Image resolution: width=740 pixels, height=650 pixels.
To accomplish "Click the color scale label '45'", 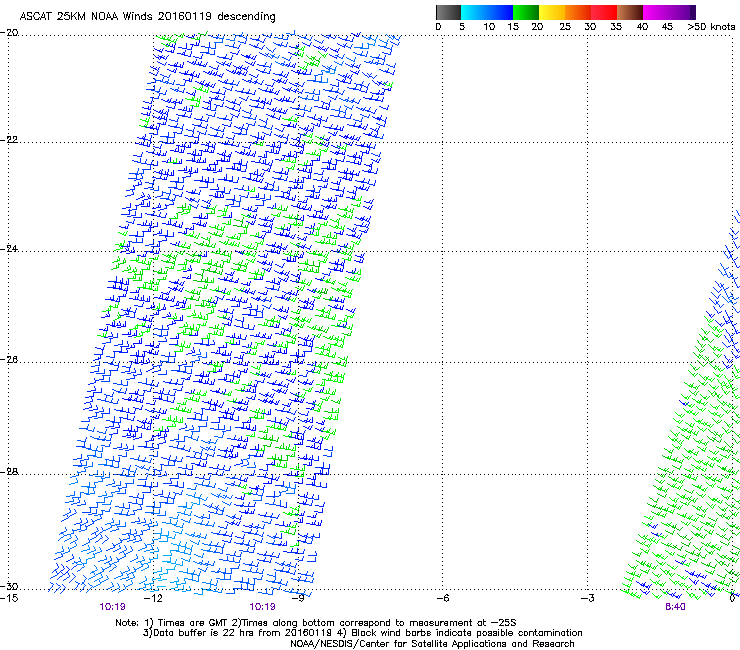I will 667,27.
